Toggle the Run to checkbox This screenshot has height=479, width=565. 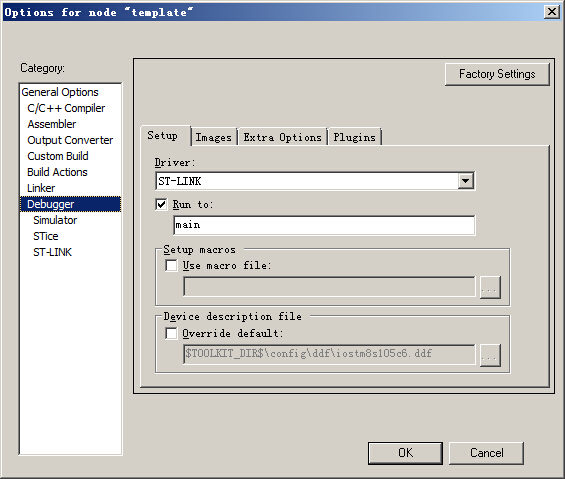click(161, 204)
